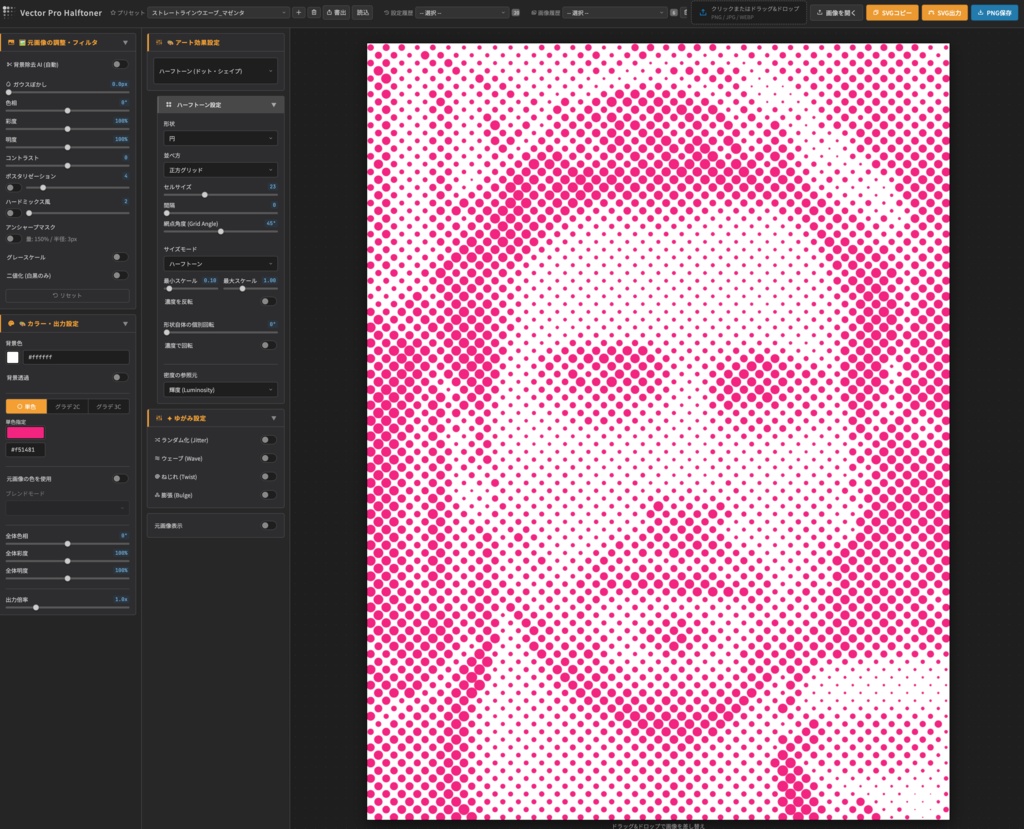Toggle the グレースケール switch
The width and height of the screenshot is (1024, 829).
click(x=120, y=257)
